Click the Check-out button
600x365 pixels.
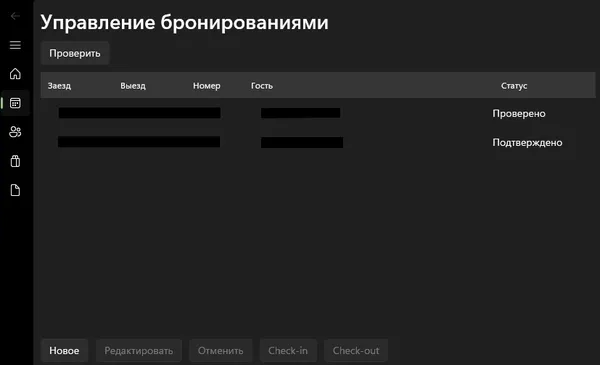click(356, 350)
